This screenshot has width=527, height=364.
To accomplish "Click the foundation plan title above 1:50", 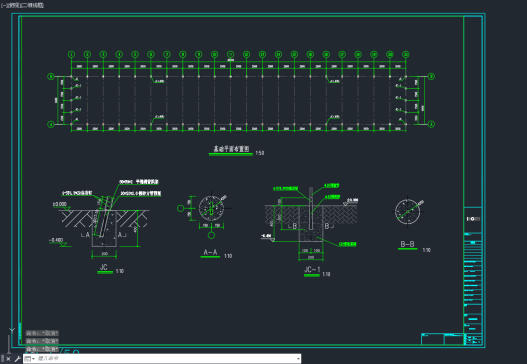I will (232, 149).
